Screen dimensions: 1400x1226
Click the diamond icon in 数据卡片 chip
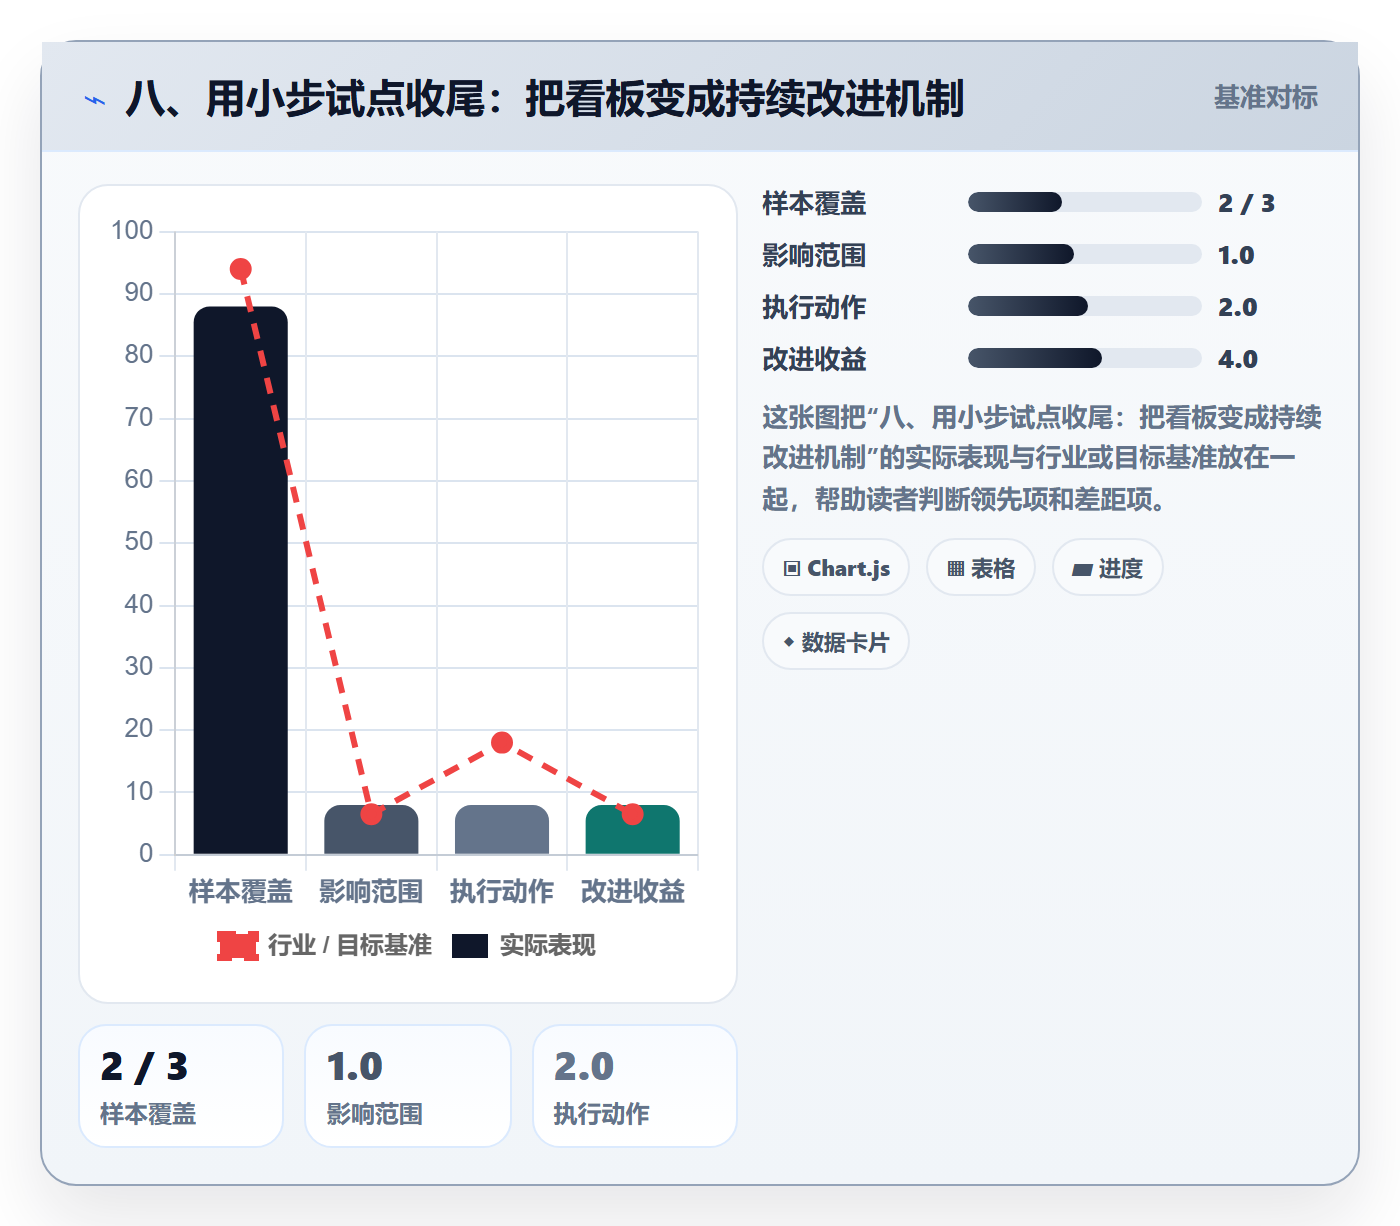tap(788, 642)
